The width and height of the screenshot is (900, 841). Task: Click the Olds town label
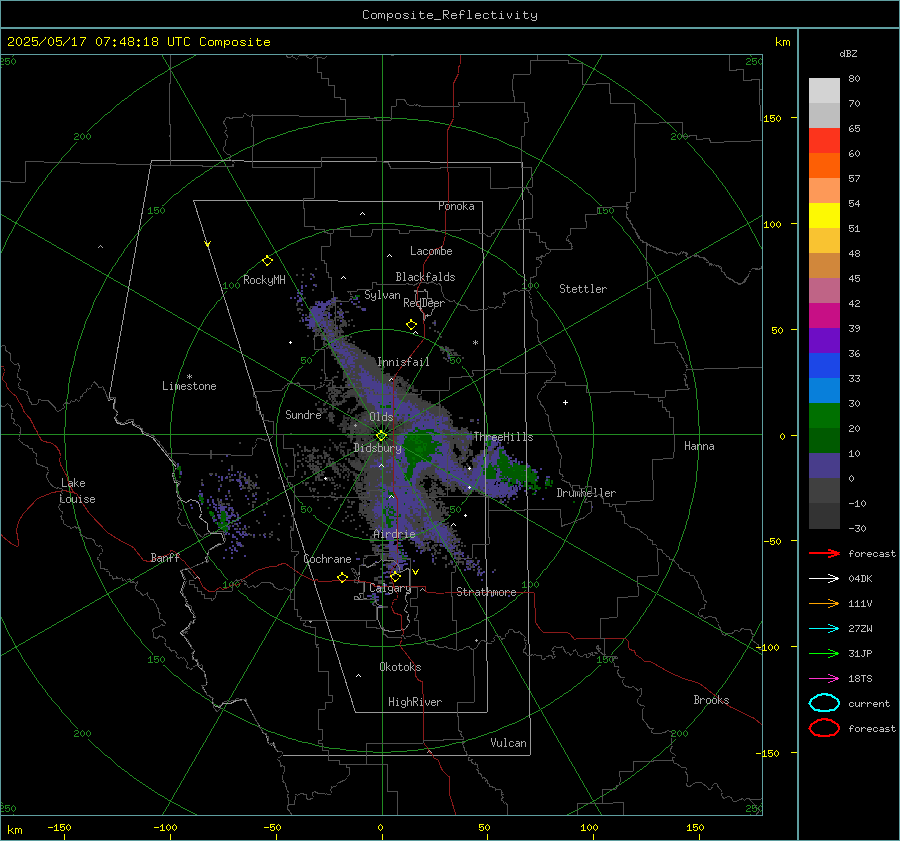pyautogui.click(x=381, y=417)
